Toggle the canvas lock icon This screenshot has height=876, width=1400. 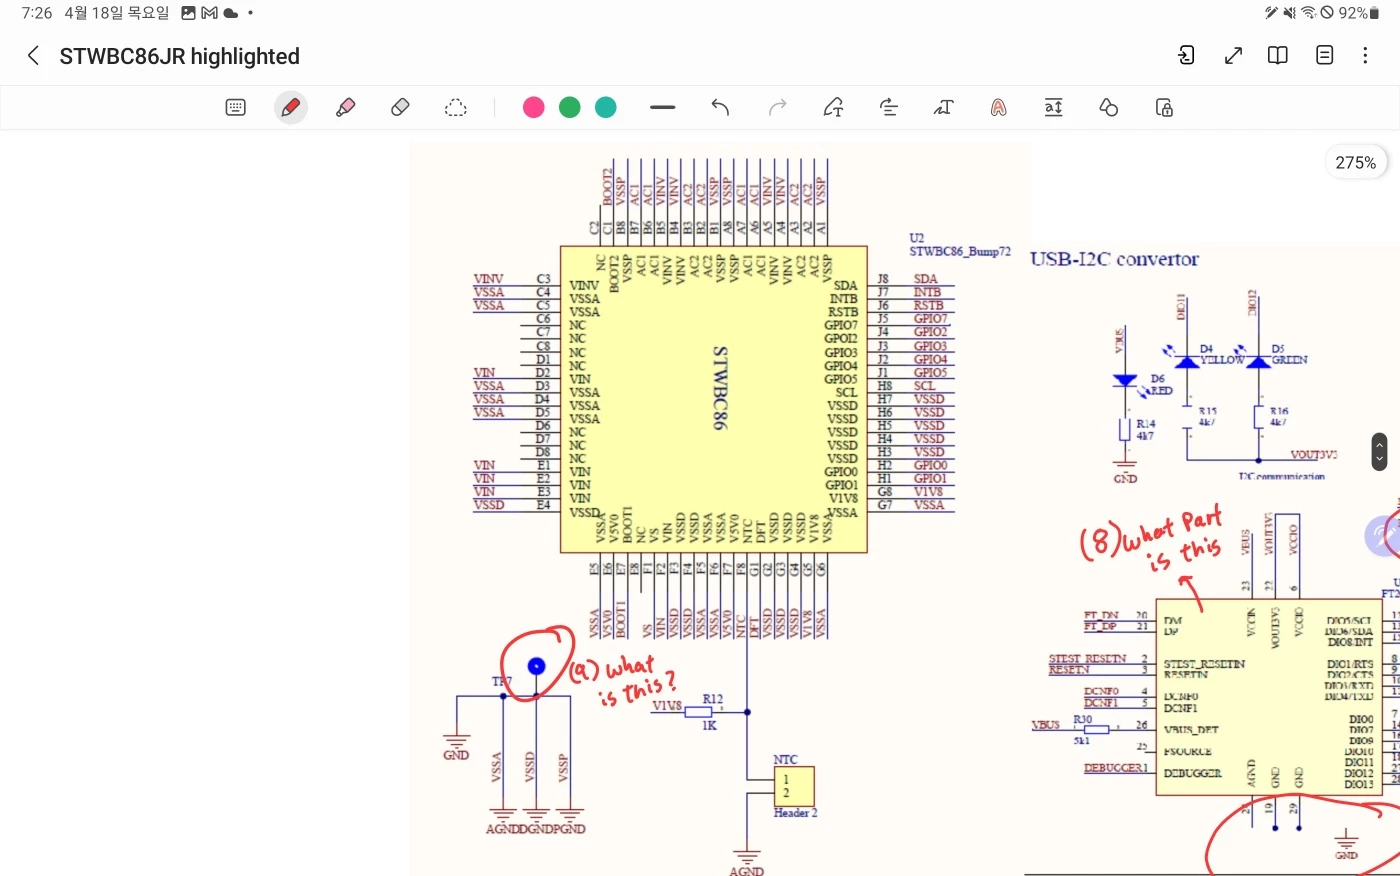(1163, 107)
